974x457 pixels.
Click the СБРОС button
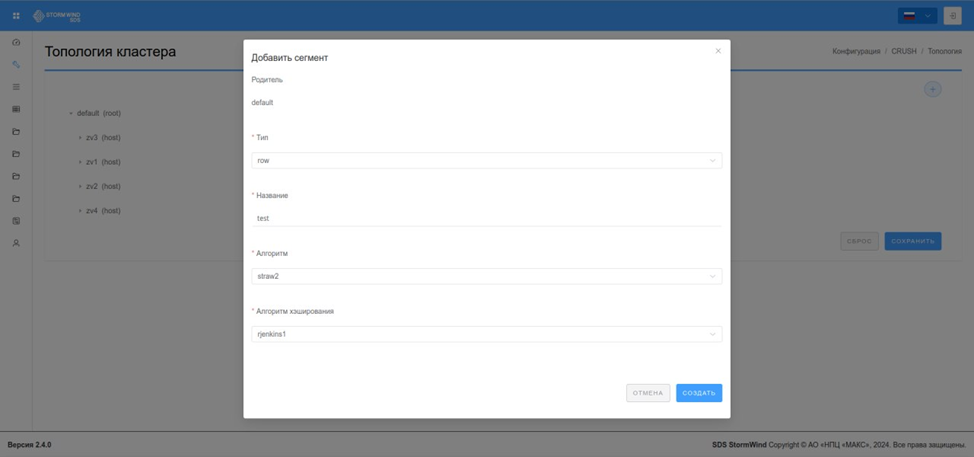click(859, 241)
